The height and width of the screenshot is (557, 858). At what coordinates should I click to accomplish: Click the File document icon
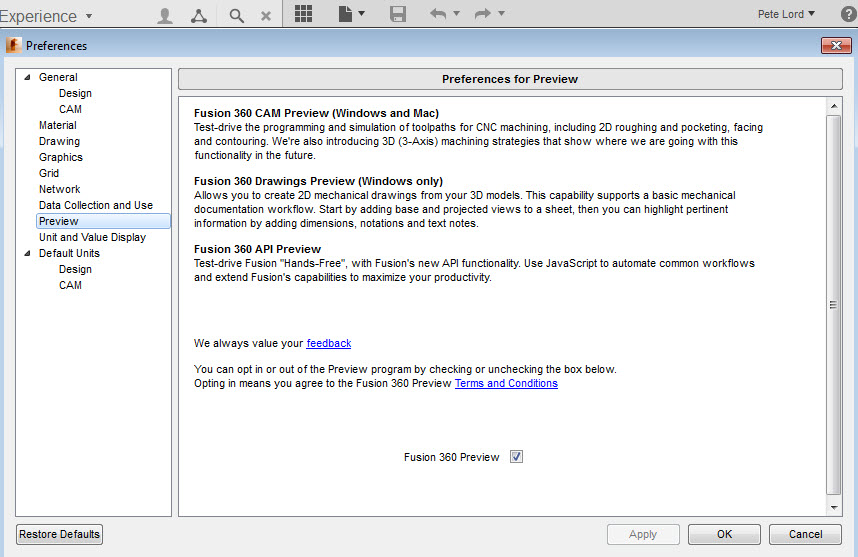click(x=345, y=14)
